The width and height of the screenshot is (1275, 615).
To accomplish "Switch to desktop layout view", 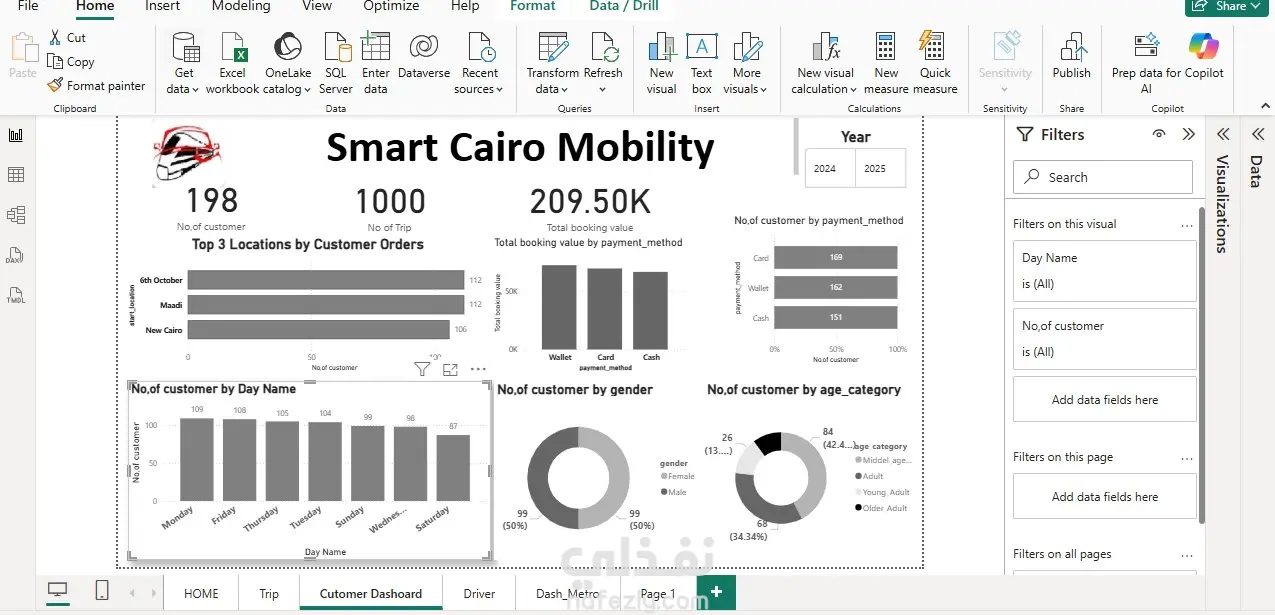I will 58,591.
